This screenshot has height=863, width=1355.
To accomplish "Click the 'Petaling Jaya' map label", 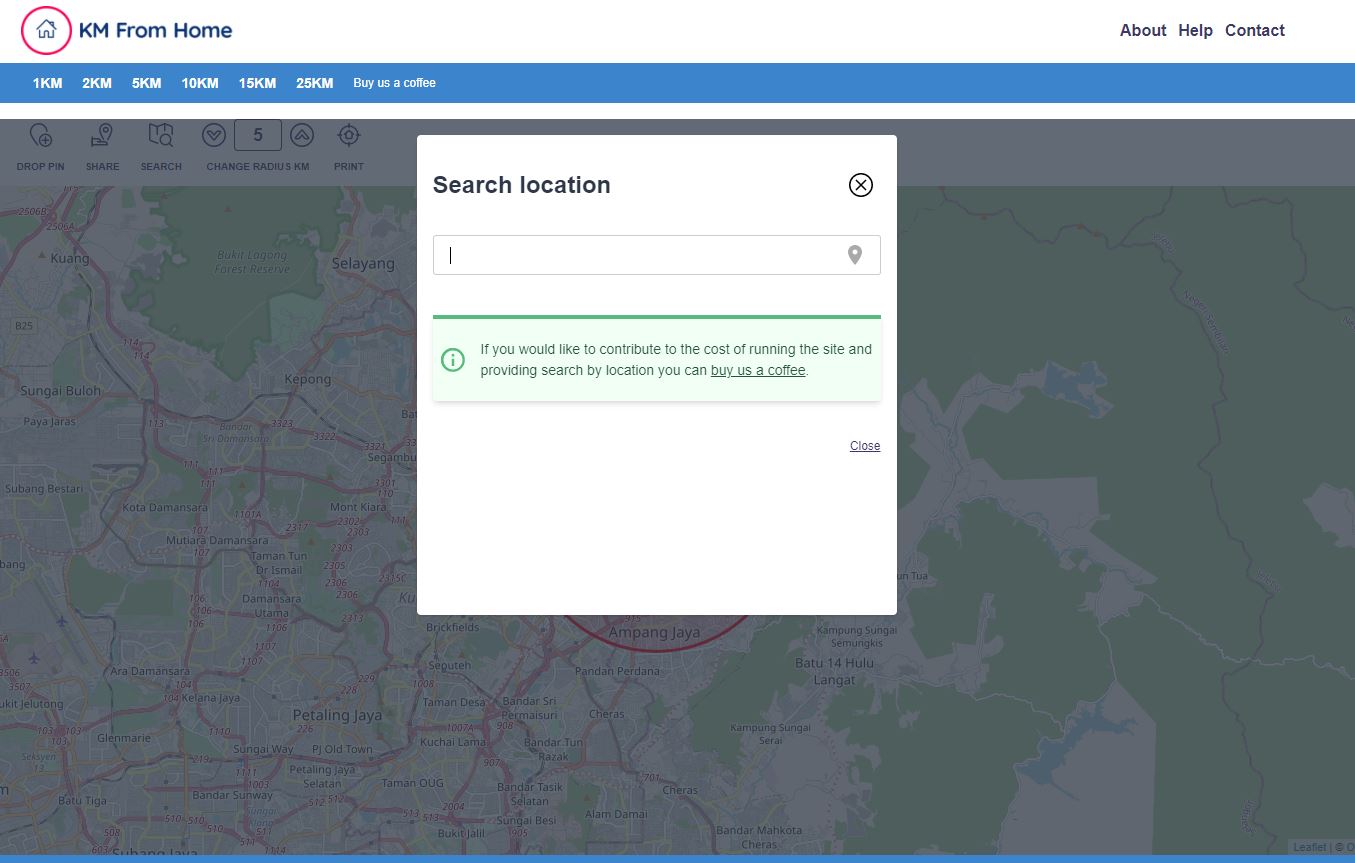I will click(337, 715).
